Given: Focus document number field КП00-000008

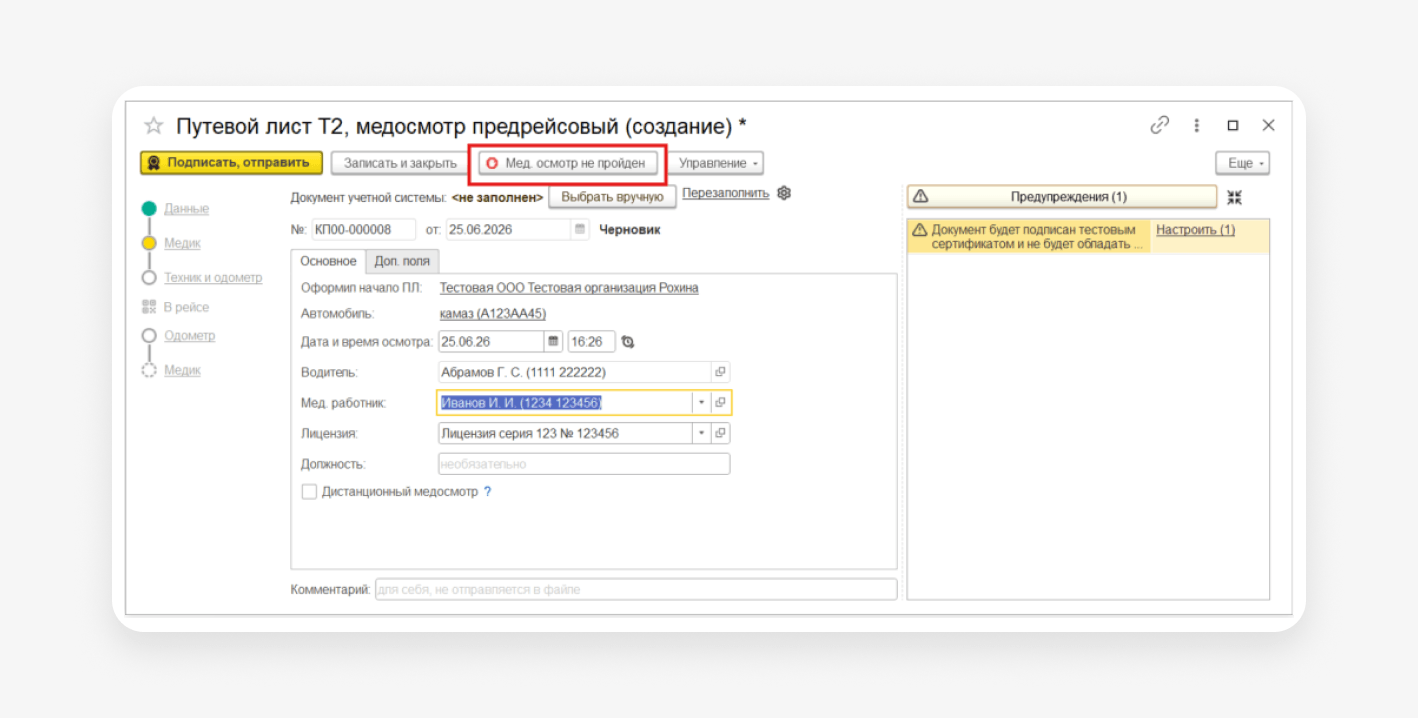Looking at the screenshot, I should 364,229.
